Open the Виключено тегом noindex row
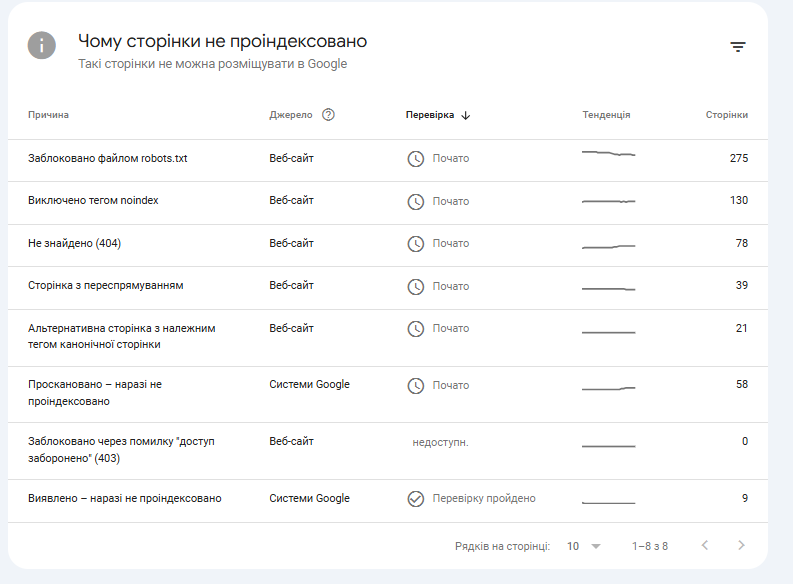 [93, 201]
